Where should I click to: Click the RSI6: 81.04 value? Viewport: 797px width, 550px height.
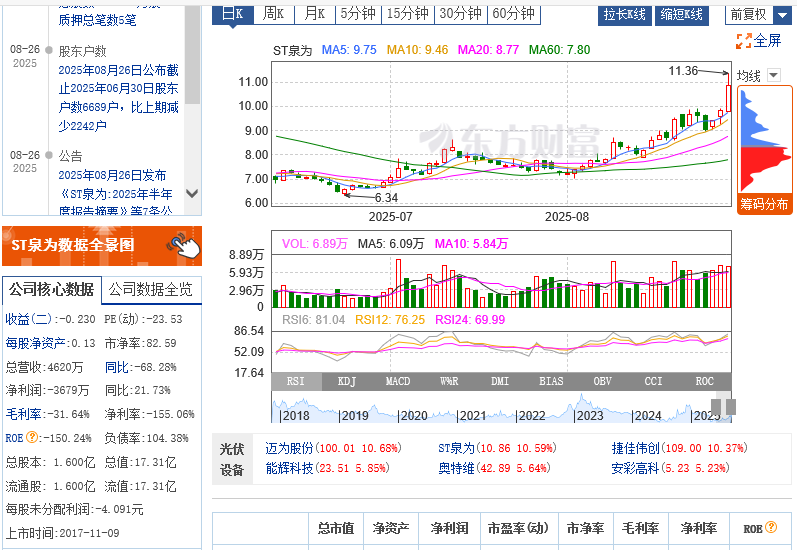tap(314, 320)
